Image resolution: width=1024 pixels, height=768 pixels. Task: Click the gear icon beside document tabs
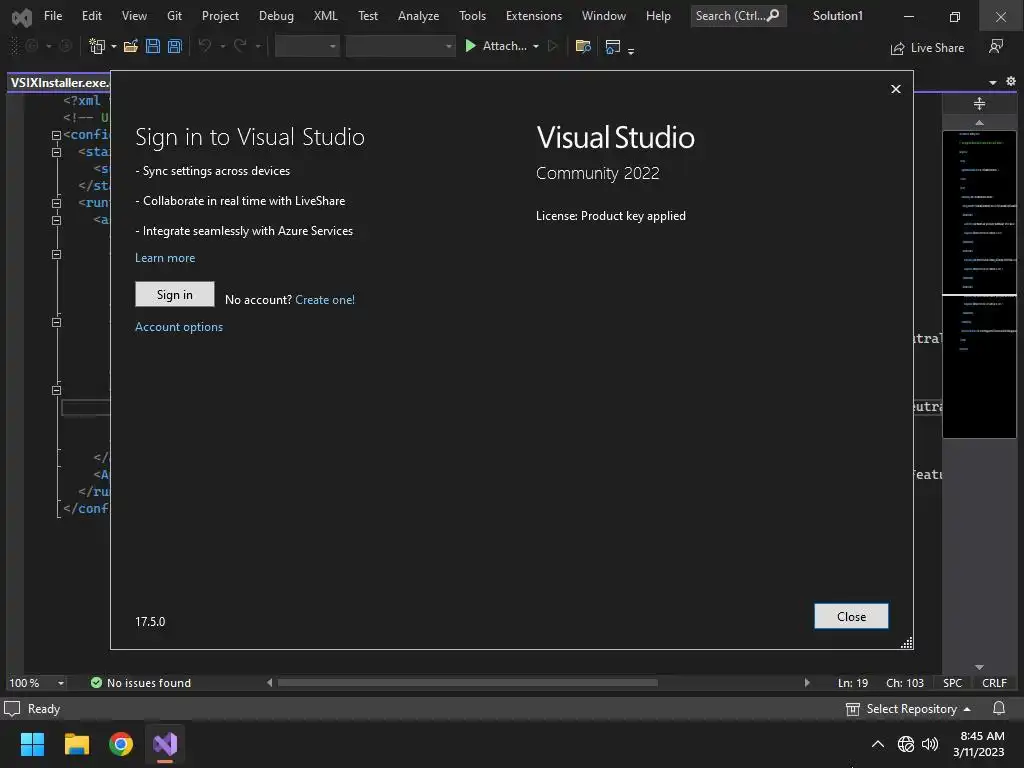click(1011, 82)
